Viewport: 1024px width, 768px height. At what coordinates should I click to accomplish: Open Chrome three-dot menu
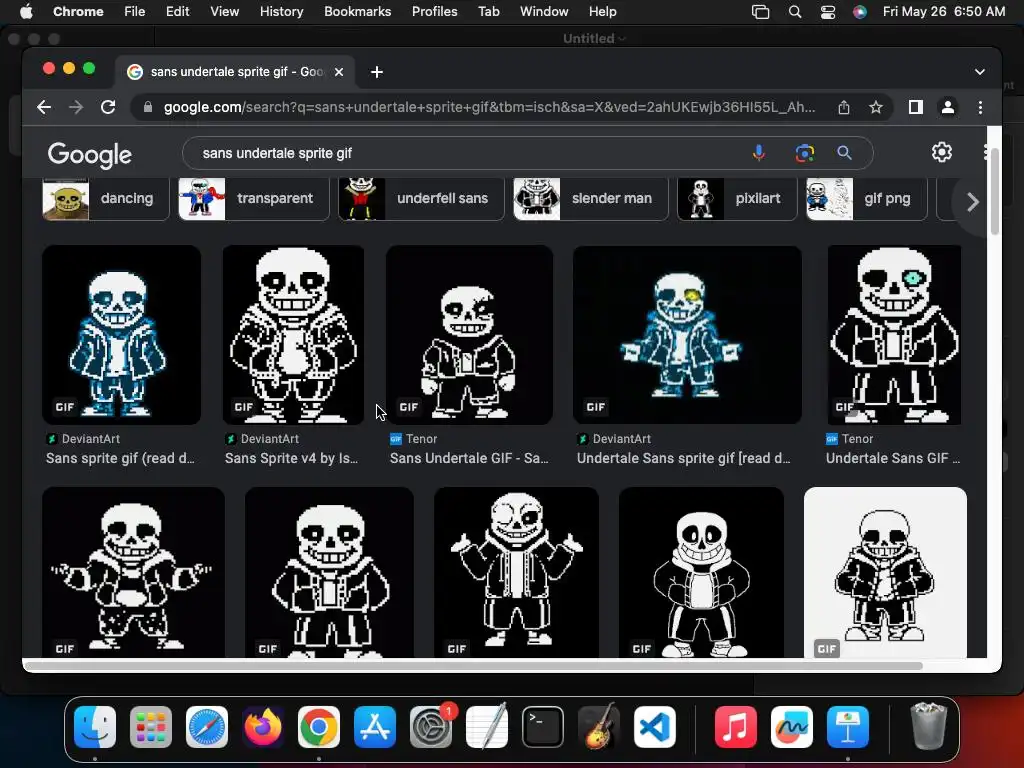(x=980, y=107)
